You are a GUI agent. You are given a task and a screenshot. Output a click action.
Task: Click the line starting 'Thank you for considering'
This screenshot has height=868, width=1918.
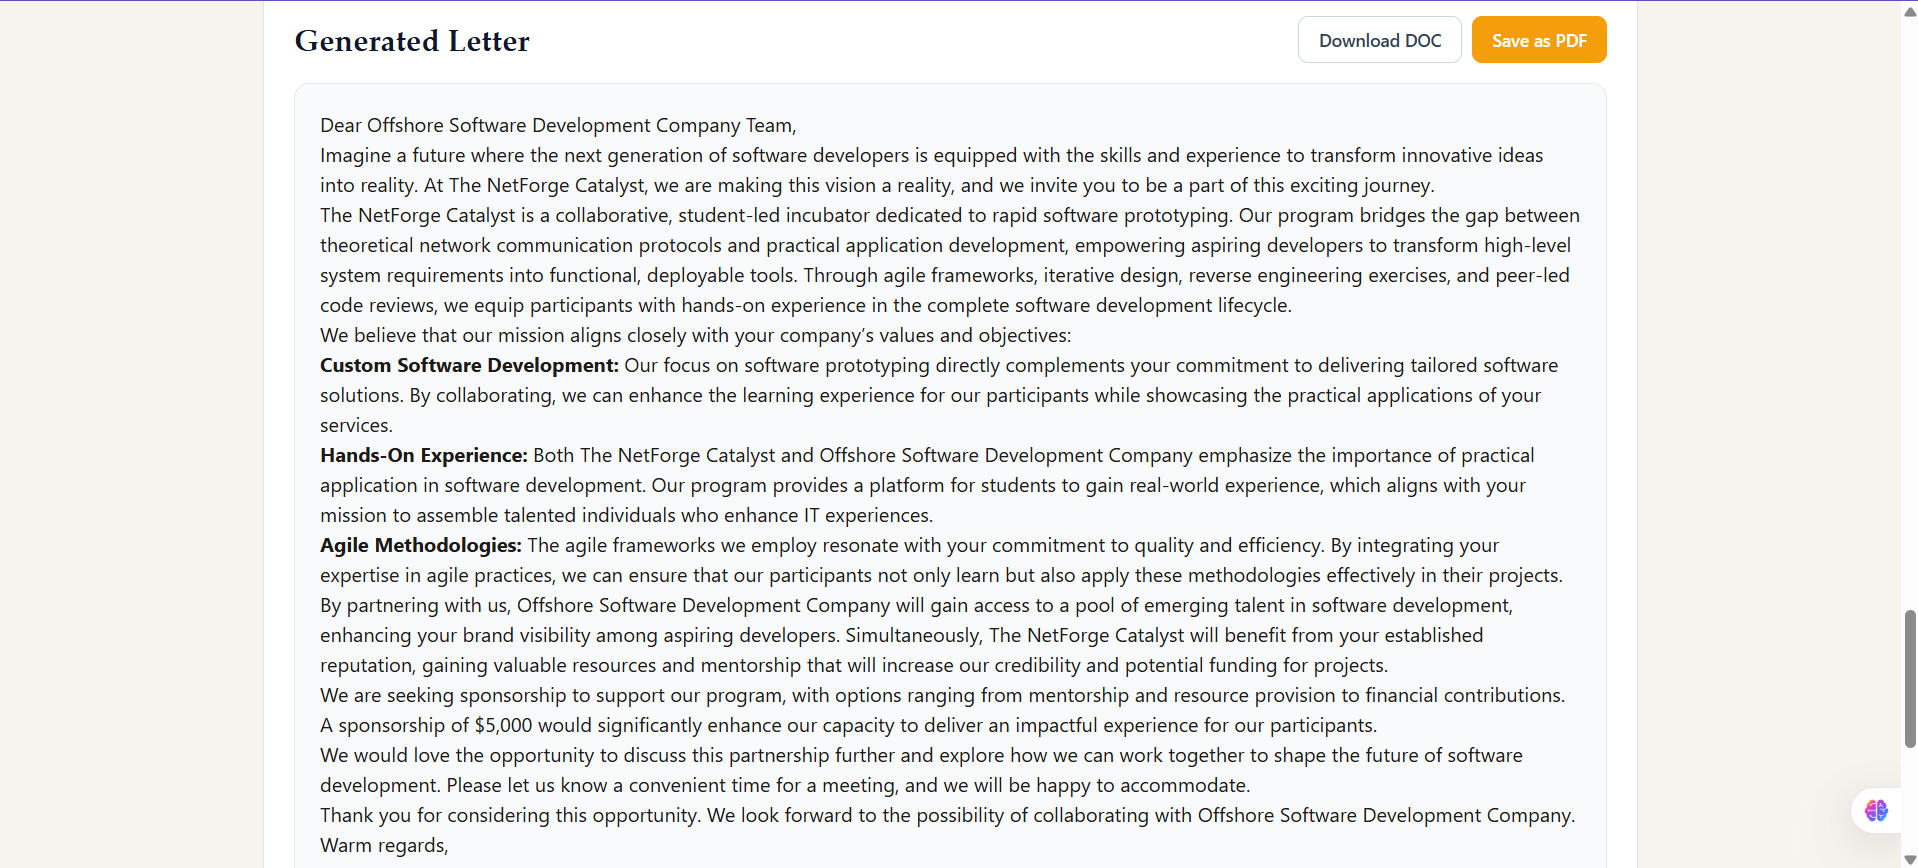tap(947, 815)
